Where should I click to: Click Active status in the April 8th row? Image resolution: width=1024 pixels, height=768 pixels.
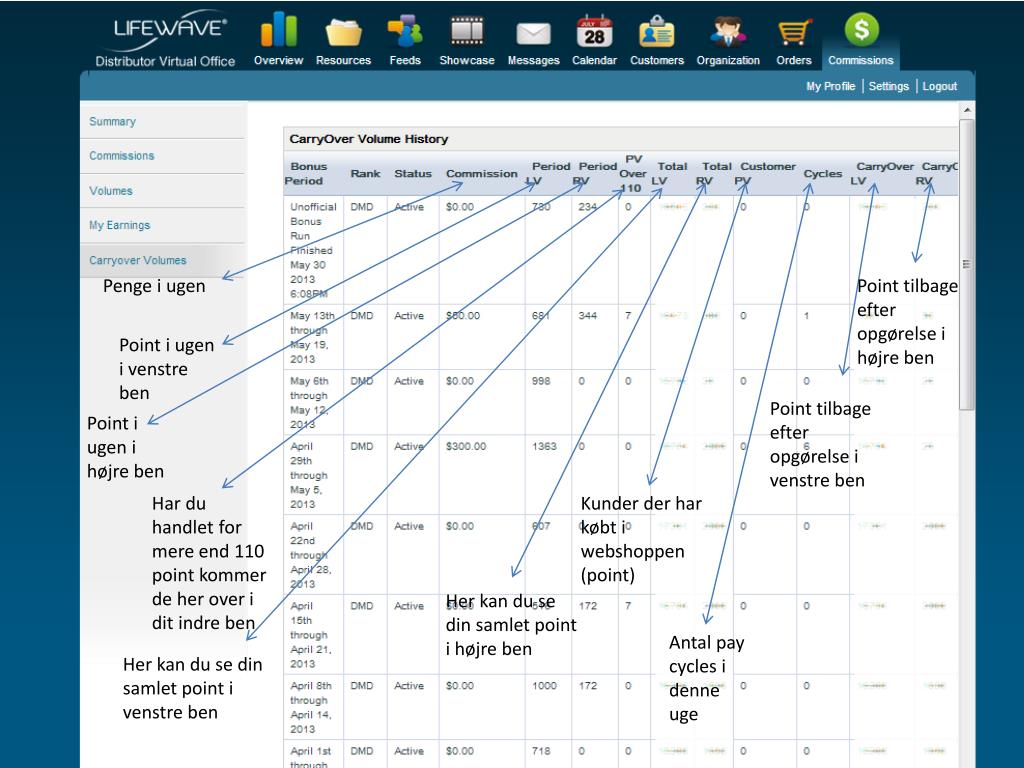pos(409,686)
